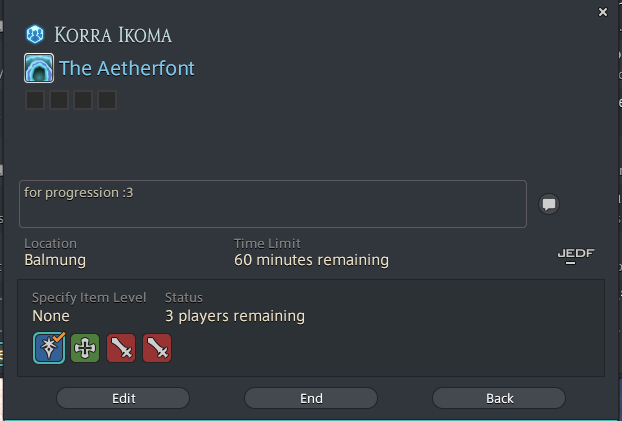Click the '60 minutes remaining' time limit
The height and width of the screenshot is (421, 622).
(311, 260)
